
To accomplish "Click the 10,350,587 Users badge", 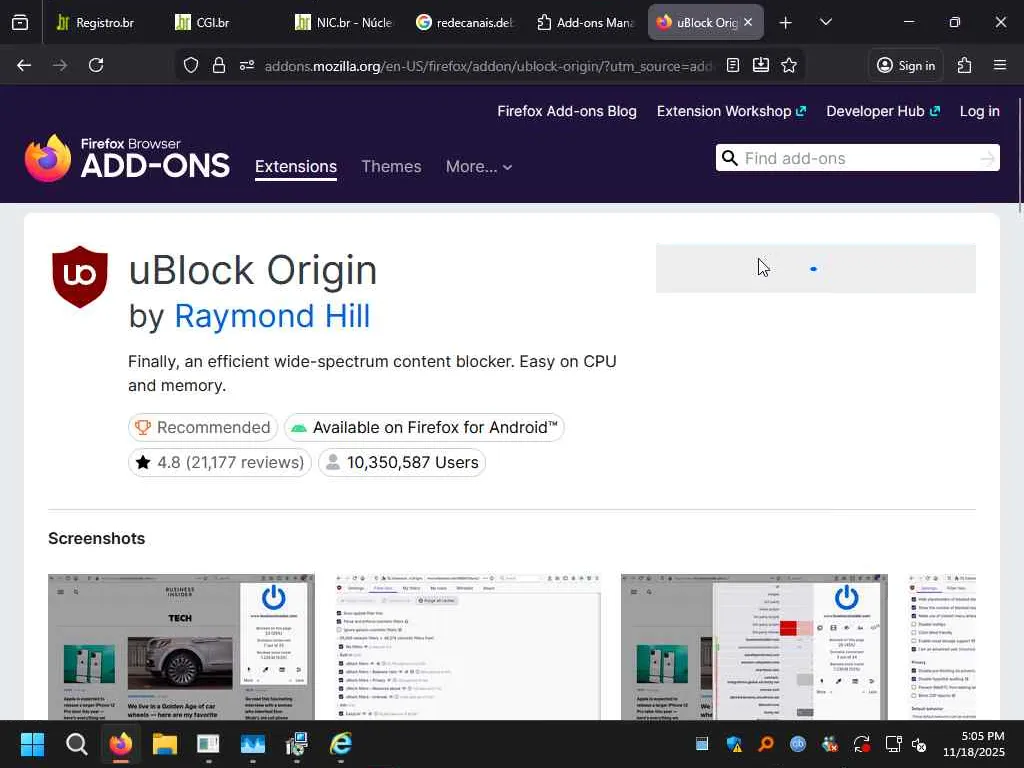I will coord(402,463).
